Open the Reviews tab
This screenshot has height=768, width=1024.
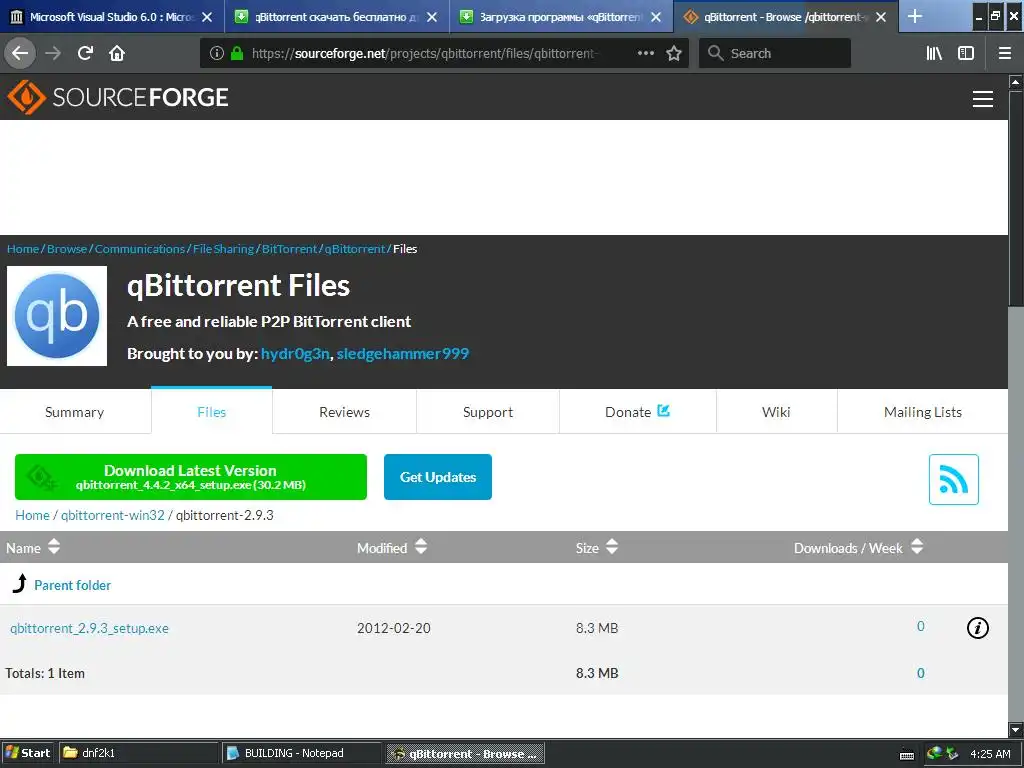(x=344, y=412)
